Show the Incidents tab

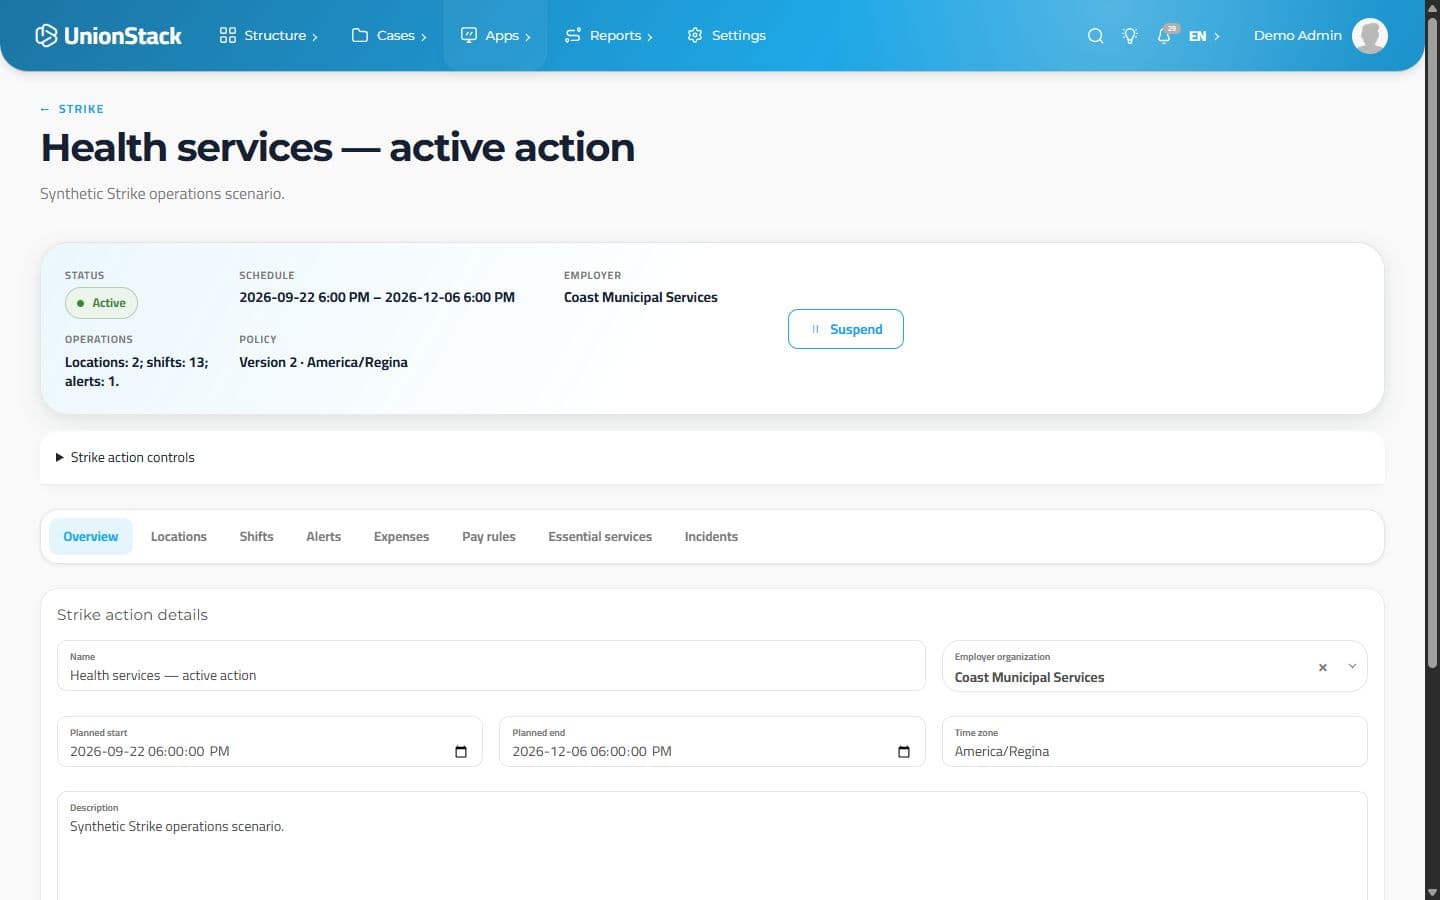coord(711,537)
